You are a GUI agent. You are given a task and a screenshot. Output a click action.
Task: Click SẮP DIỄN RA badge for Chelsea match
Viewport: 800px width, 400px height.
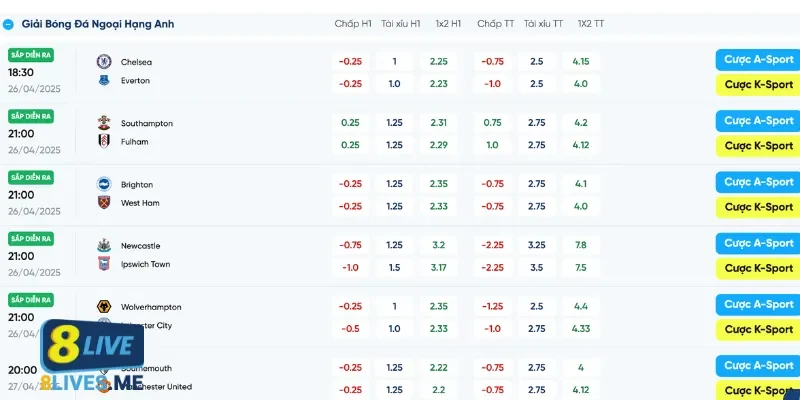click(31, 55)
